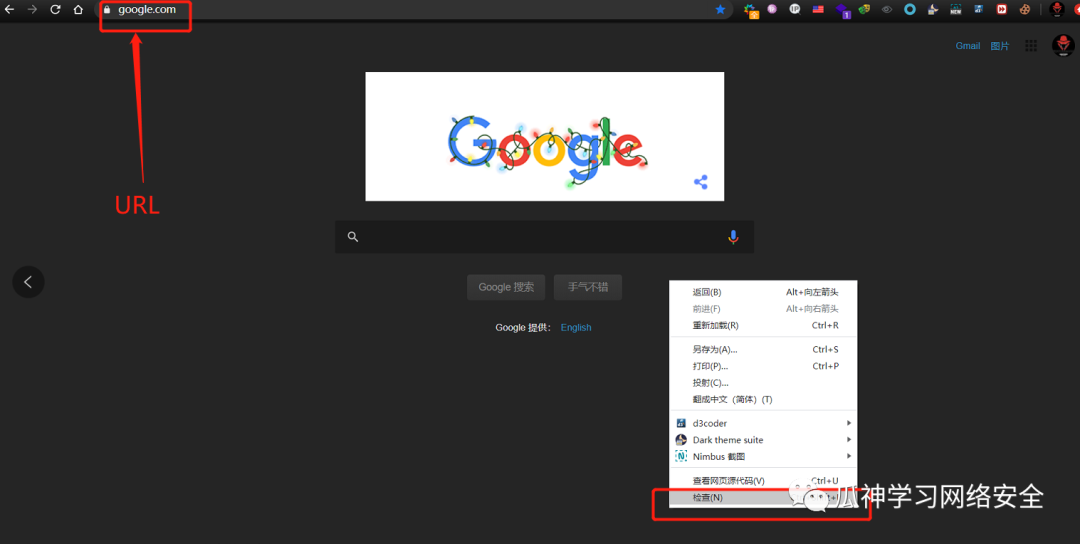This screenshot has width=1080, height=544.
Task: Click the browser back arrow
Action: [x=9, y=10]
